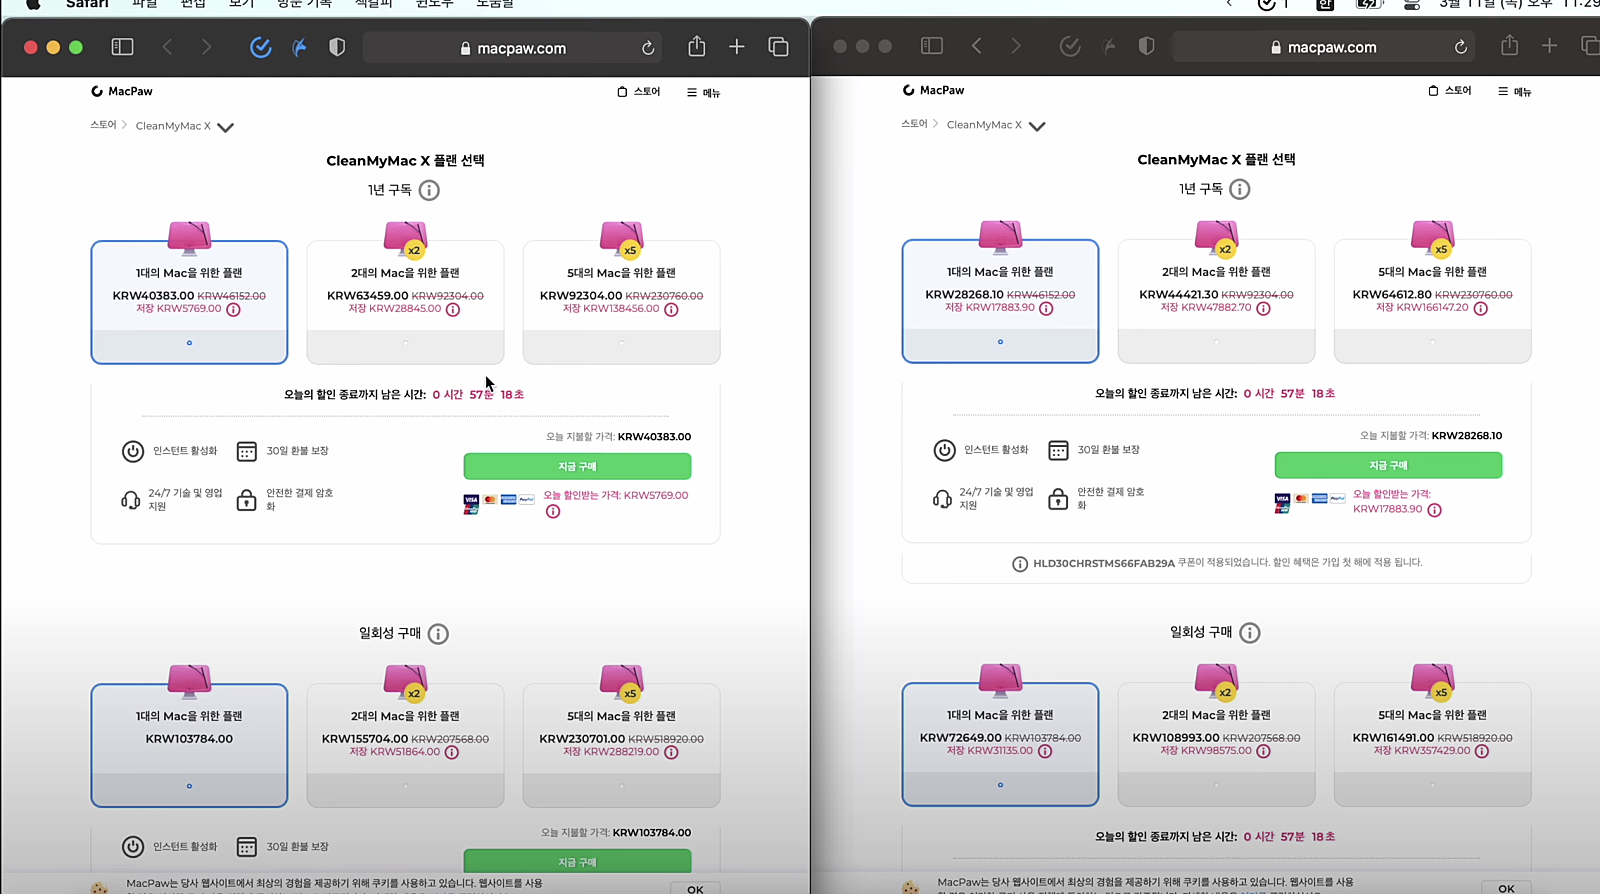This screenshot has width=1600, height=894.
Task: Show savings info for KRW5769.00 plan card
Action: 233,310
